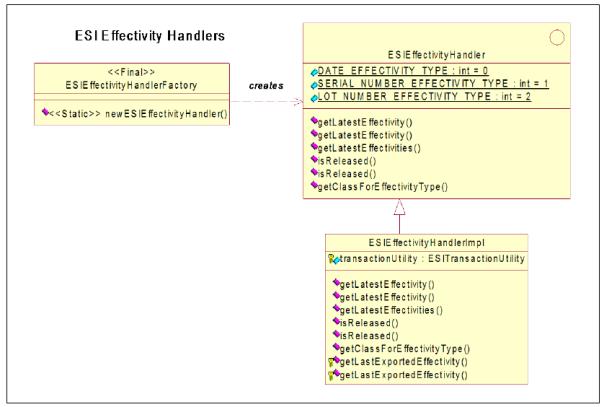Select the ESIEffectivityHandlerFactory class name
This screenshot has width=604, height=407.
coord(131,85)
